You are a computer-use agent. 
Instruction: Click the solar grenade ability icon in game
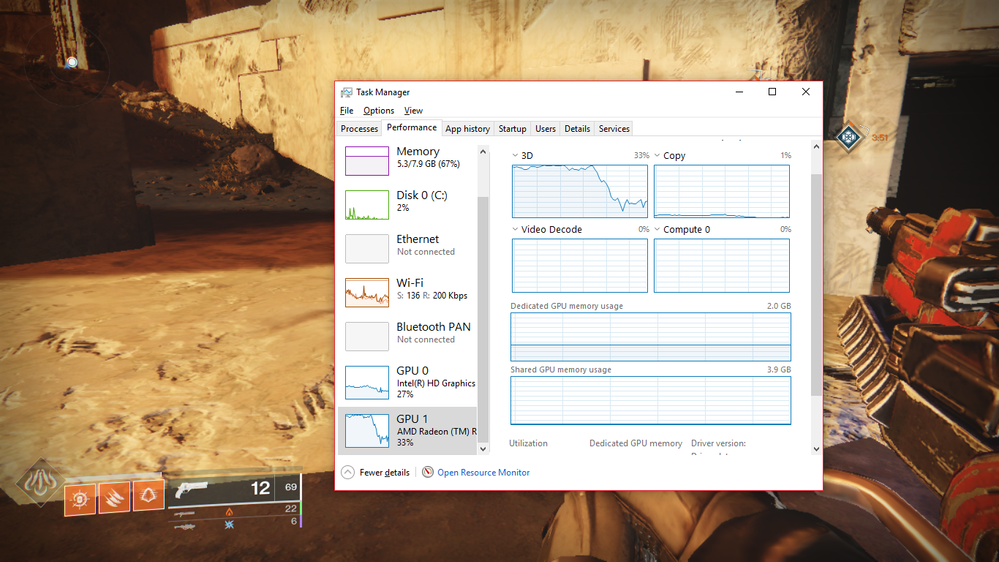pyautogui.click(x=80, y=498)
